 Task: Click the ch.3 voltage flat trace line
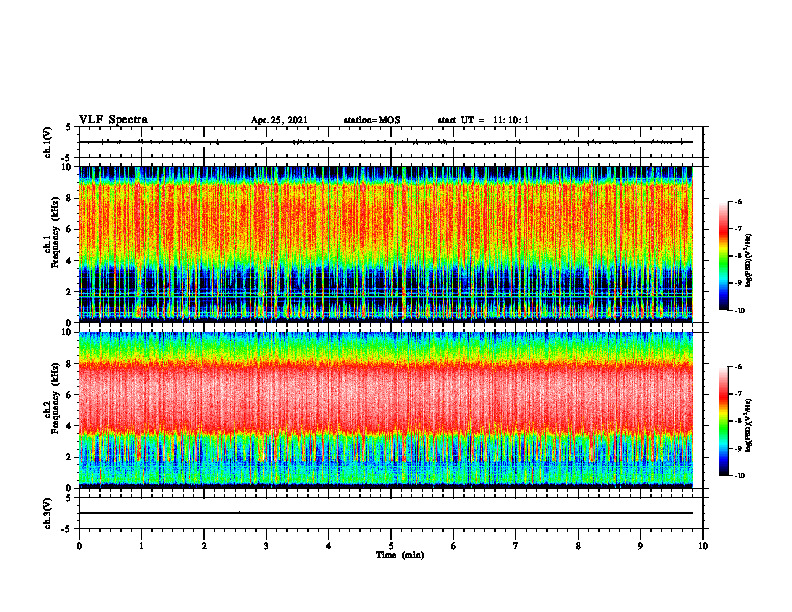(385, 513)
